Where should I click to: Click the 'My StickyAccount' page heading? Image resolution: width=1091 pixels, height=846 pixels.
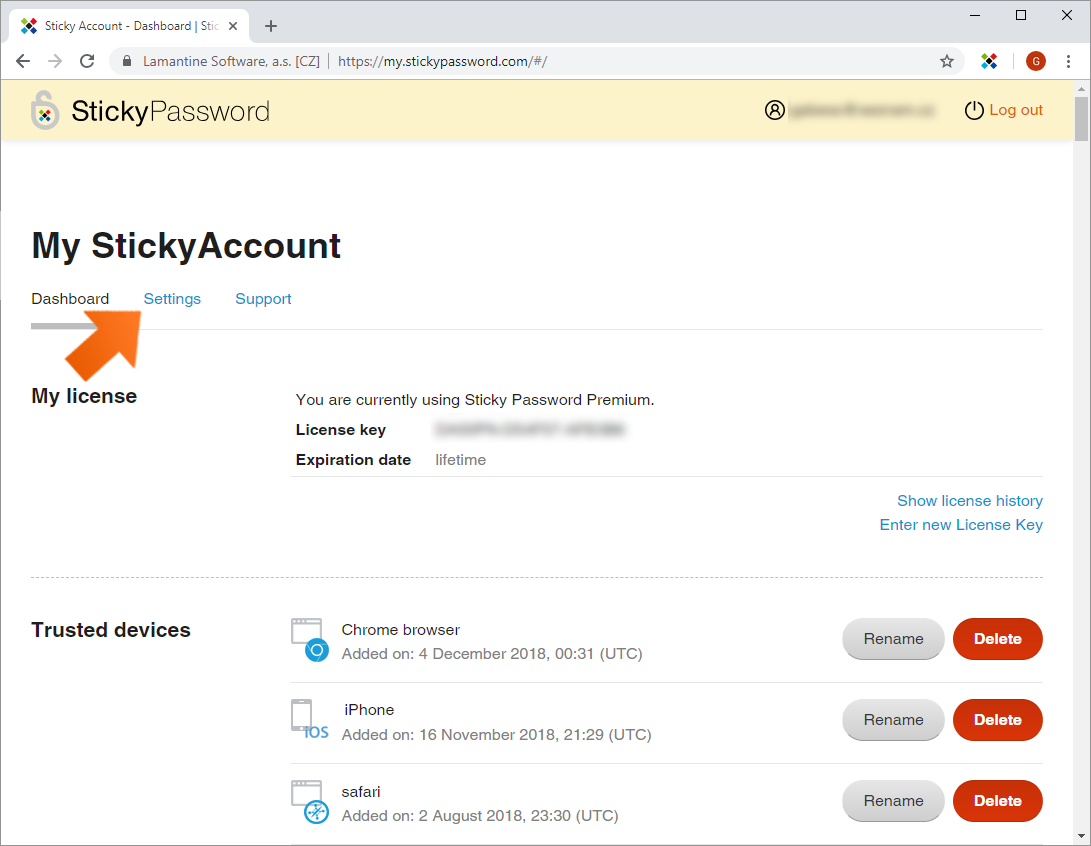point(186,246)
